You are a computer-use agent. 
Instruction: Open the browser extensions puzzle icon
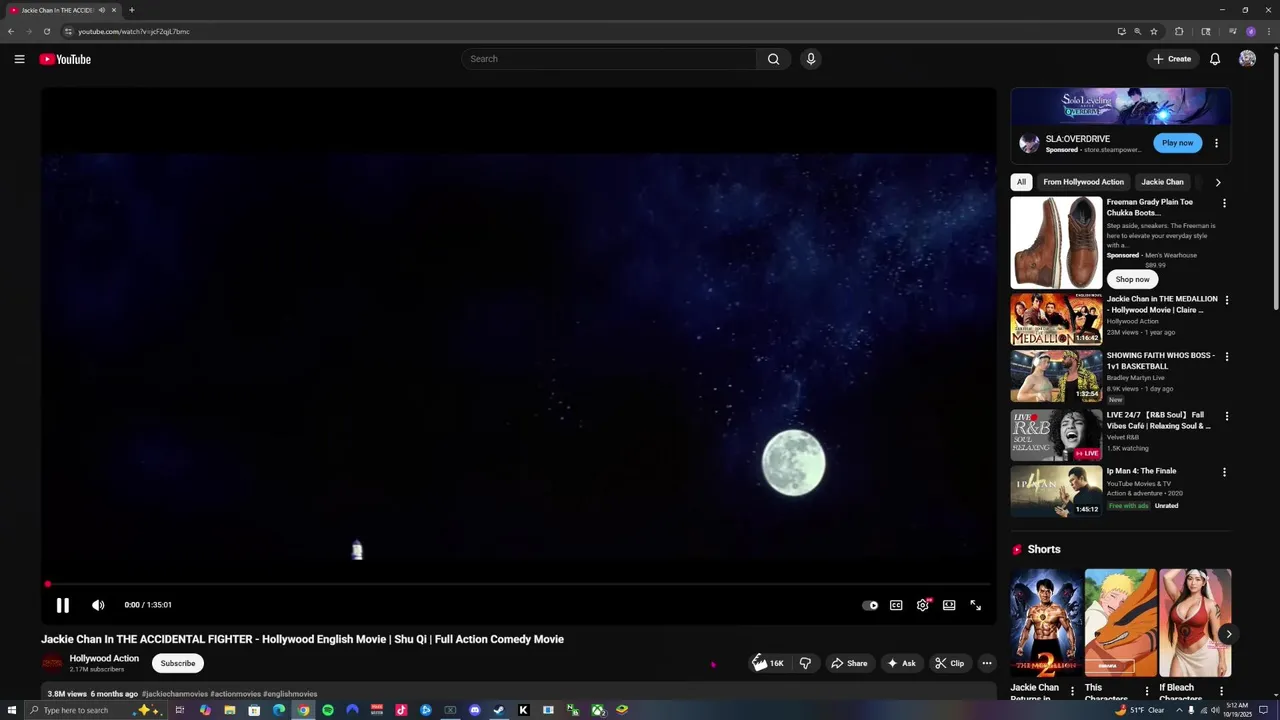click(x=1179, y=31)
